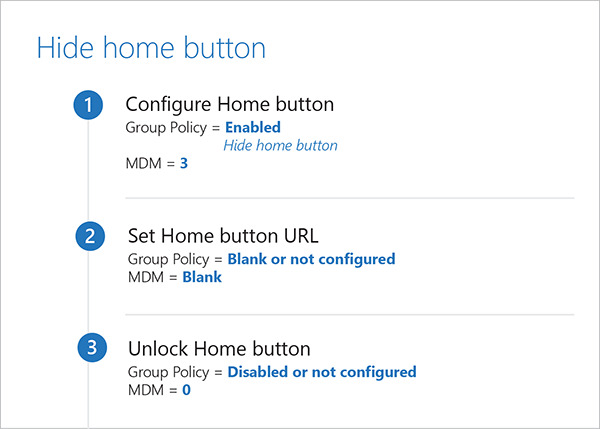This screenshot has height=429, width=600.
Task: Select the Configure Home button heading
Action: click(229, 105)
